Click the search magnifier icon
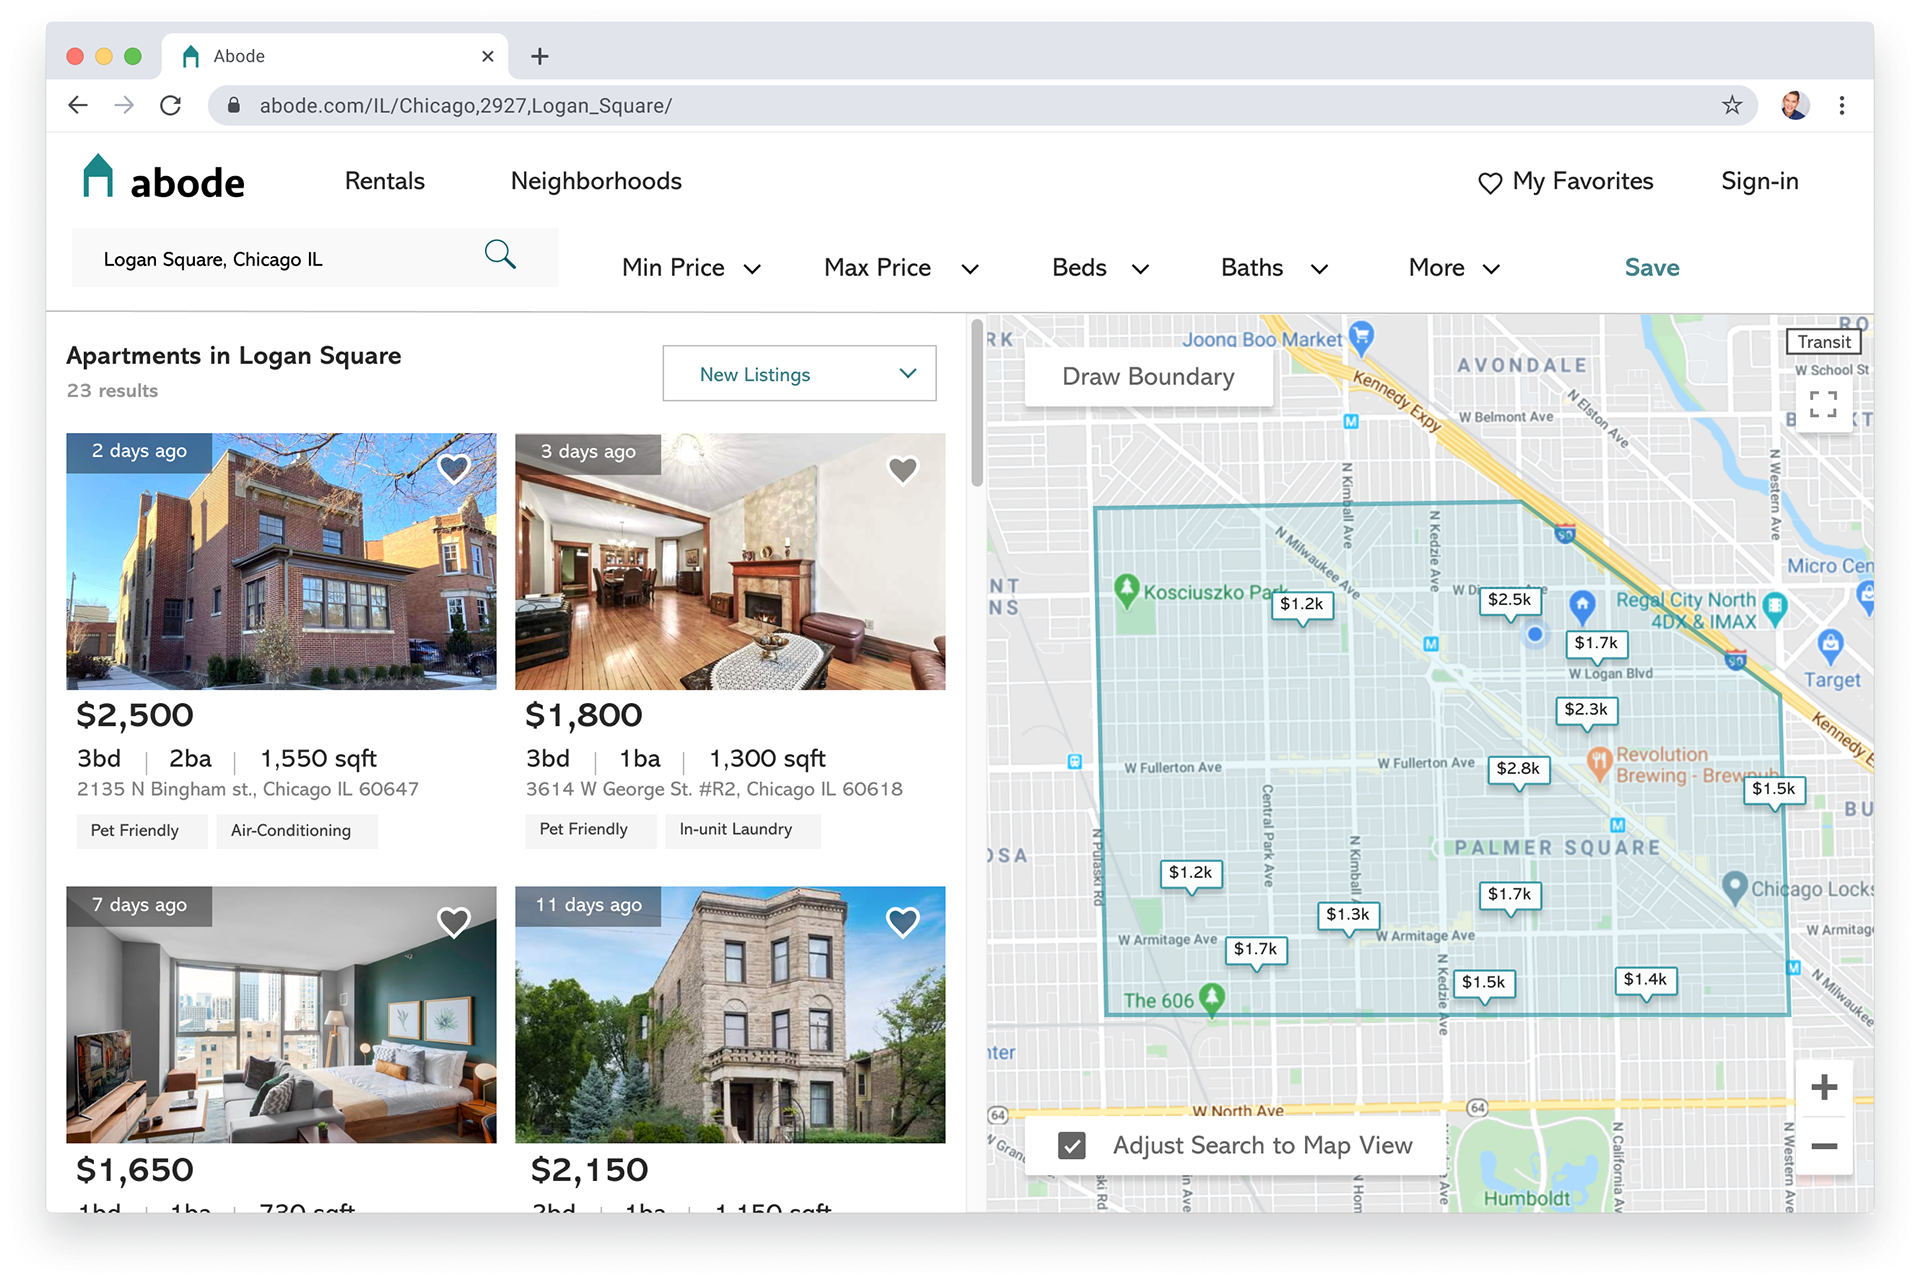This screenshot has height=1282, width=1920. 500,255
